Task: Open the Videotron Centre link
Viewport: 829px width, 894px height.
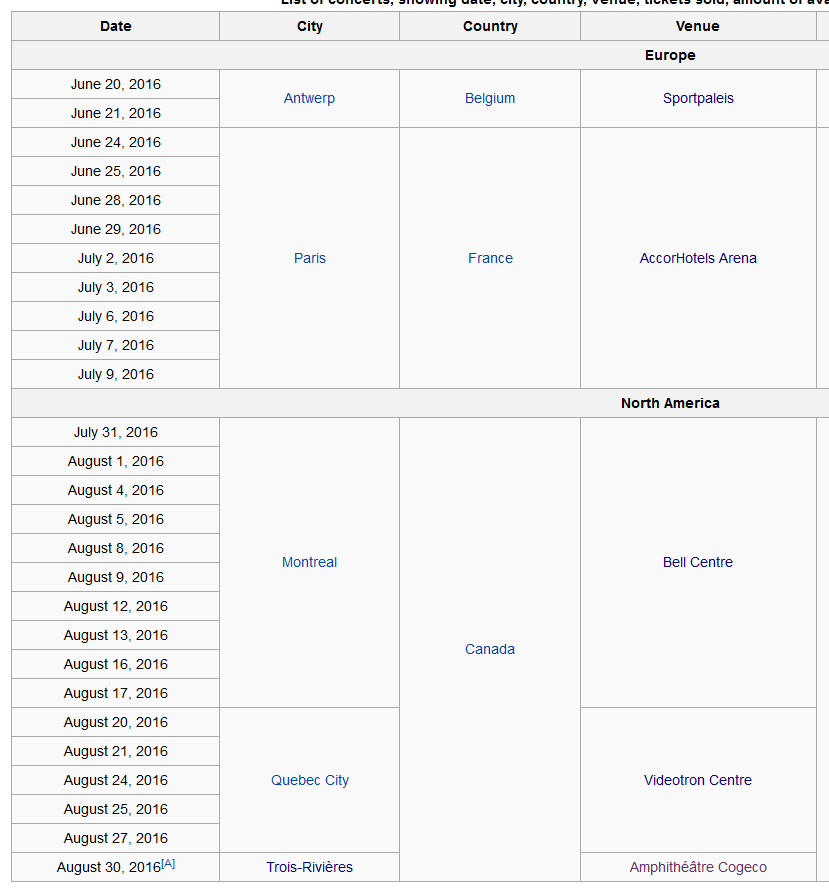Action: pyautogui.click(x=698, y=780)
